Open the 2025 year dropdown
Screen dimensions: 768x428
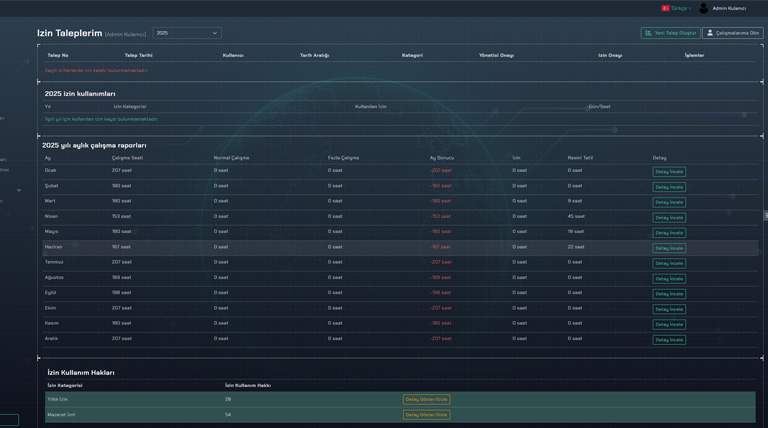click(187, 33)
